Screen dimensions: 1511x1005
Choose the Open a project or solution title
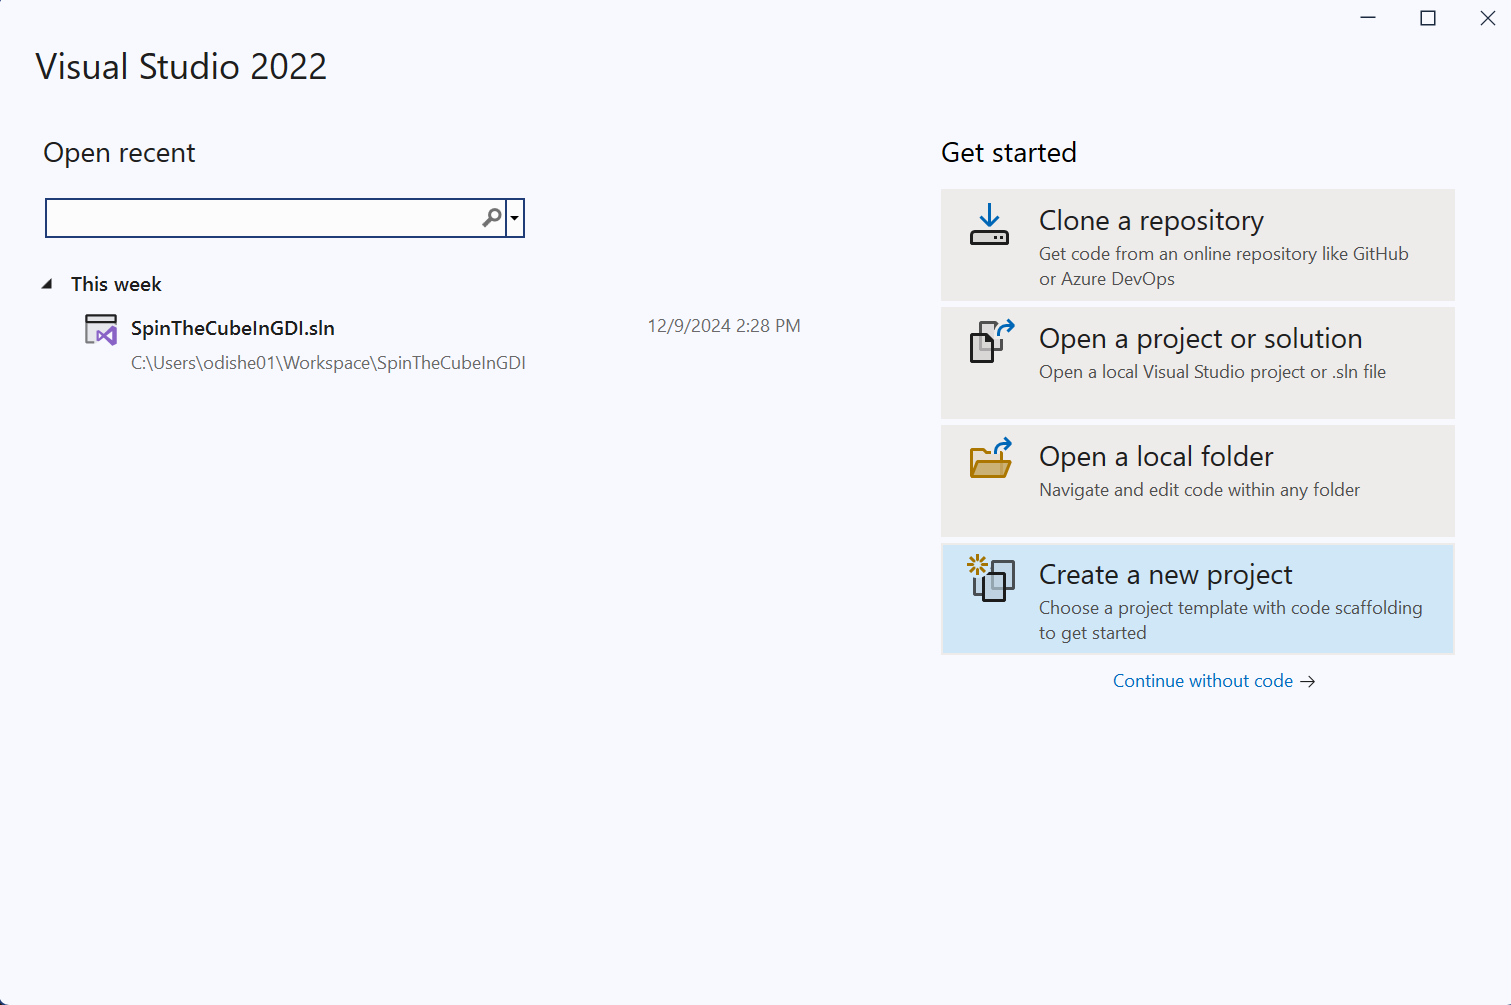[1200, 338]
